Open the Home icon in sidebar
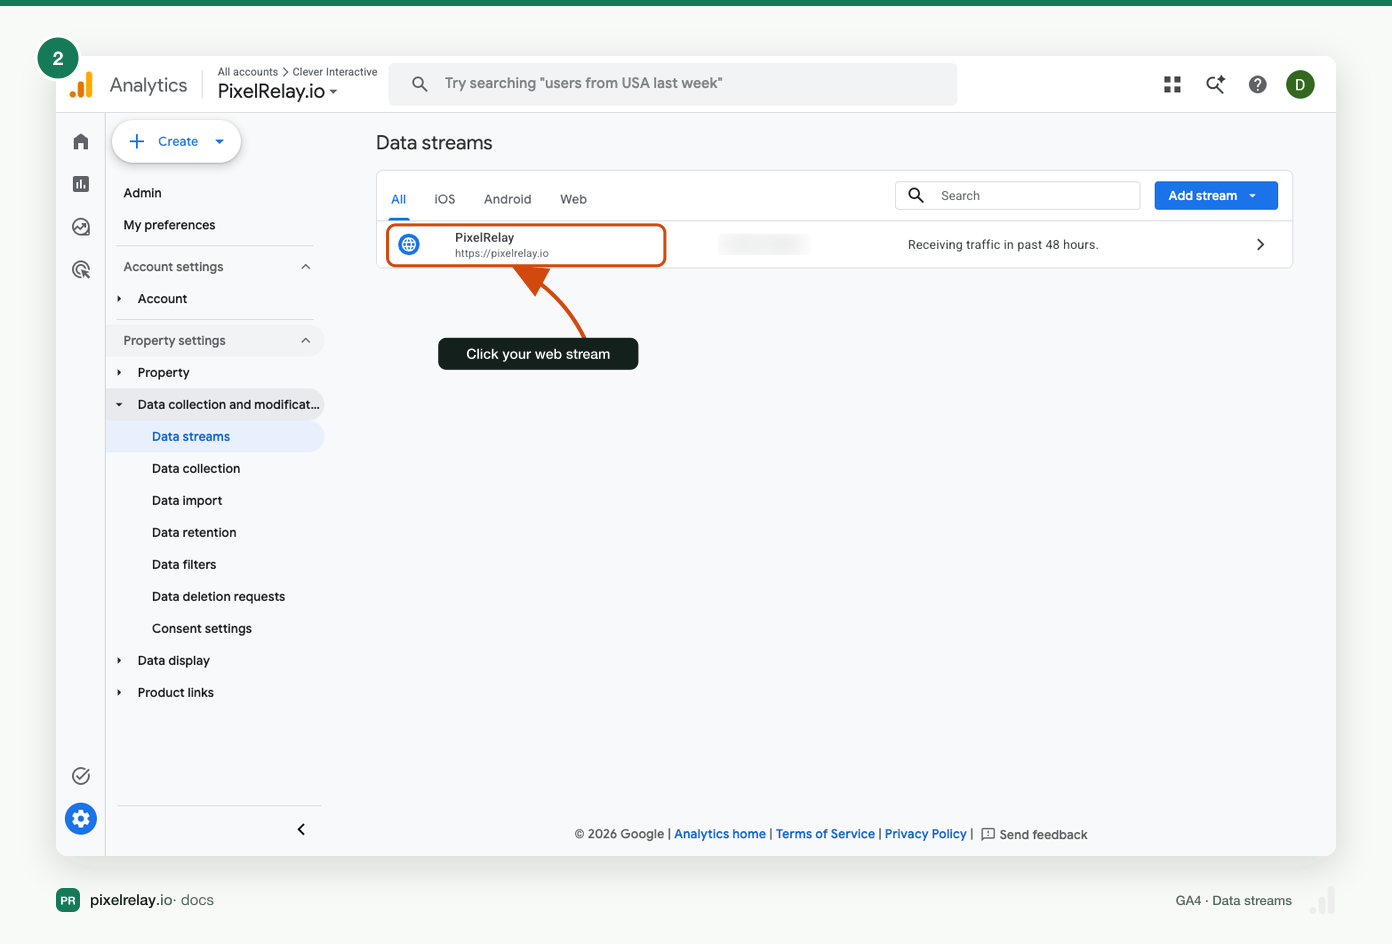Screen dimensions: 1392x944 pyautogui.click(x=81, y=142)
